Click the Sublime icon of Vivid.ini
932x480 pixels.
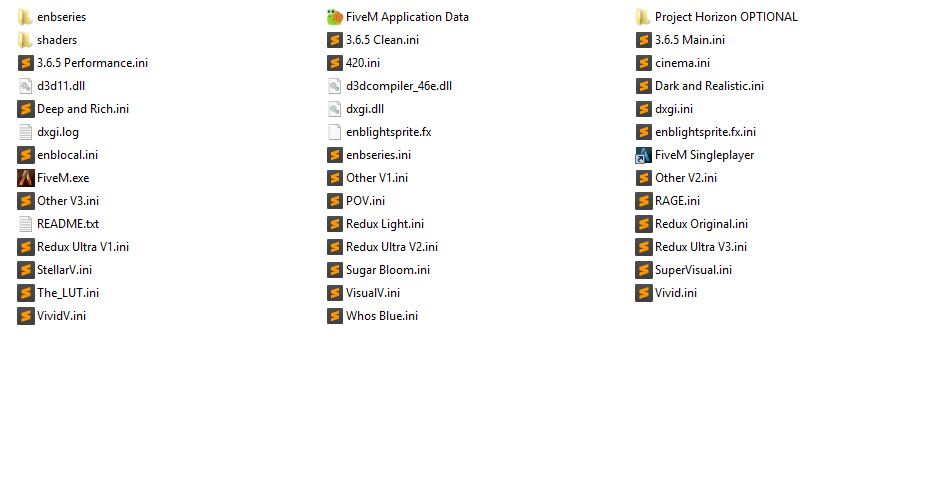tap(644, 293)
